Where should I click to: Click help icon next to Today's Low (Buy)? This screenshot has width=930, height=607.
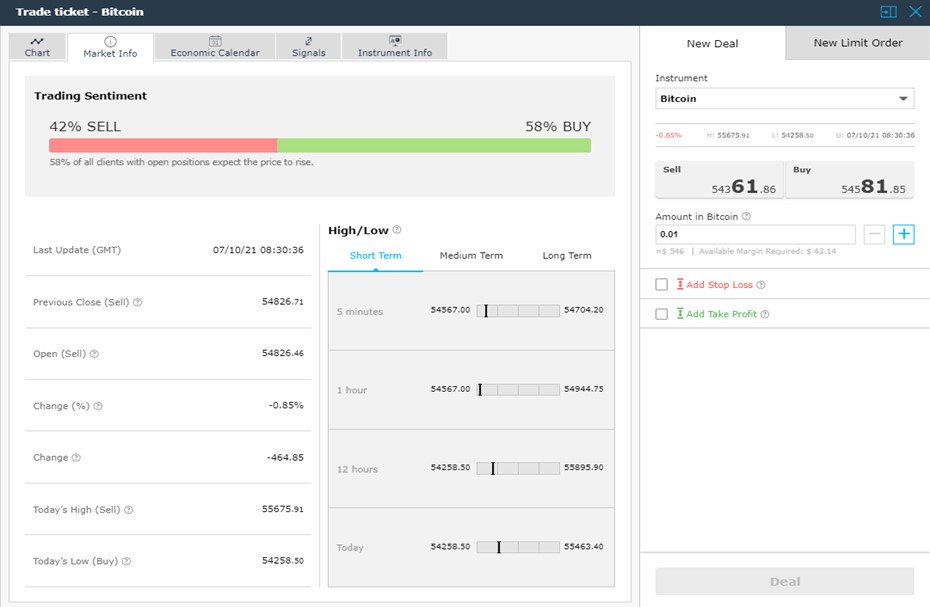click(x=126, y=561)
